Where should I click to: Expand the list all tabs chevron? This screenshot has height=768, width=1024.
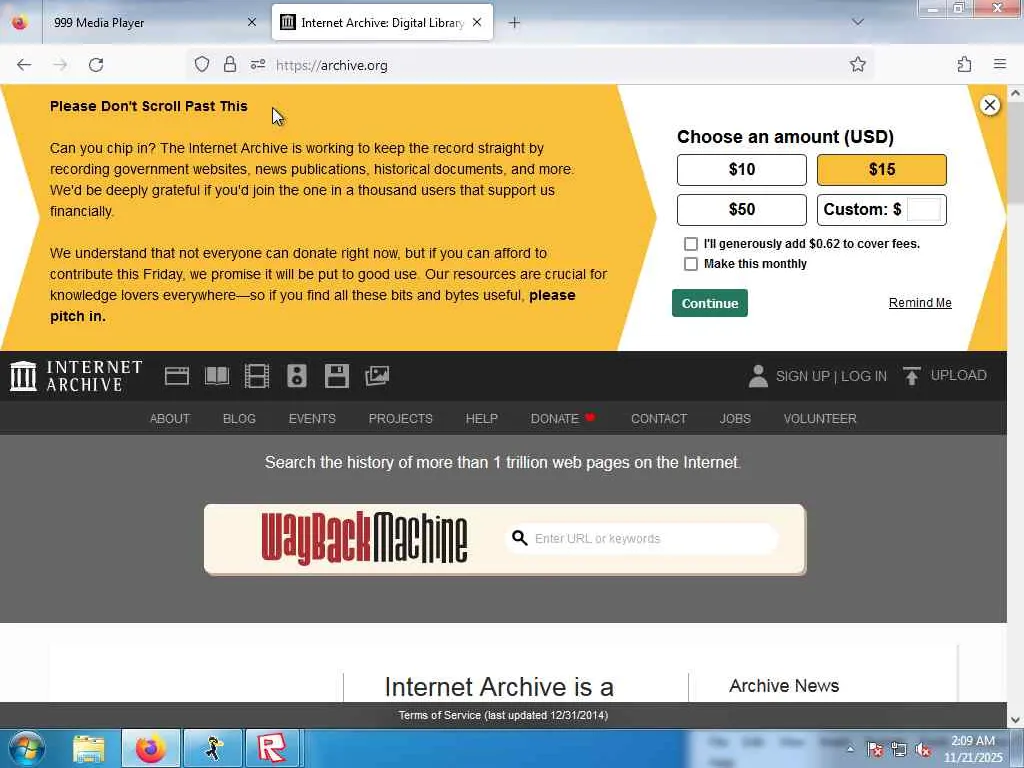[857, 22]
